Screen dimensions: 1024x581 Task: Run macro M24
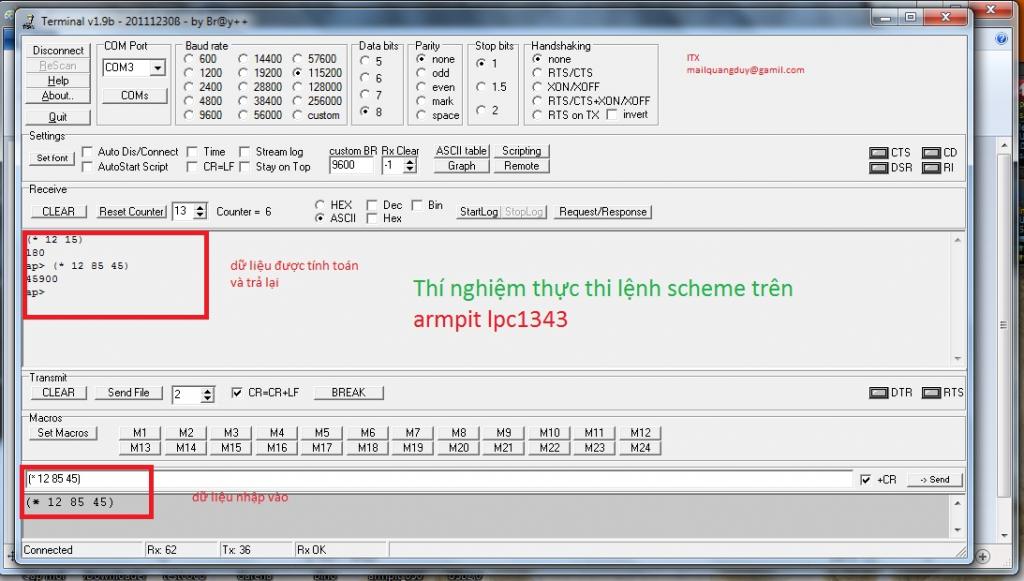pyautogui.click(x=641, y=448)
